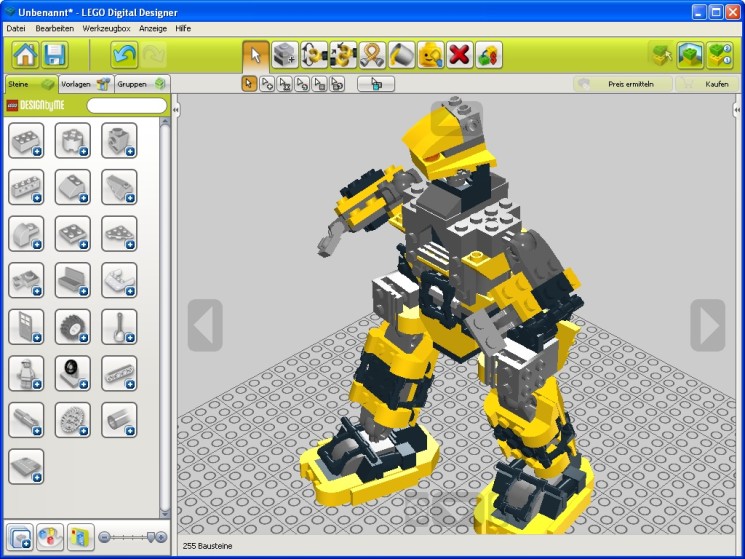Enable color selection sub-tool
The width and height of the screenshot is (745, 559).
pos(302,84)
